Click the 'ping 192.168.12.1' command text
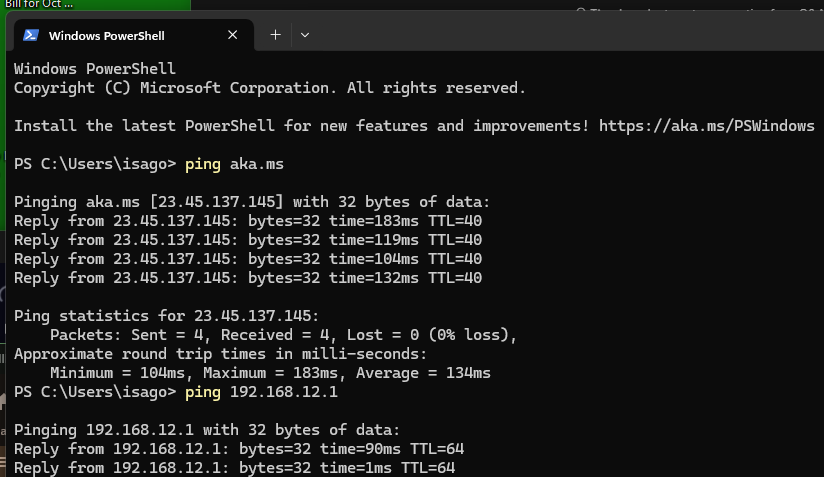Image resolution: width=824 pixels, height=477 pixels. [261, 392]
